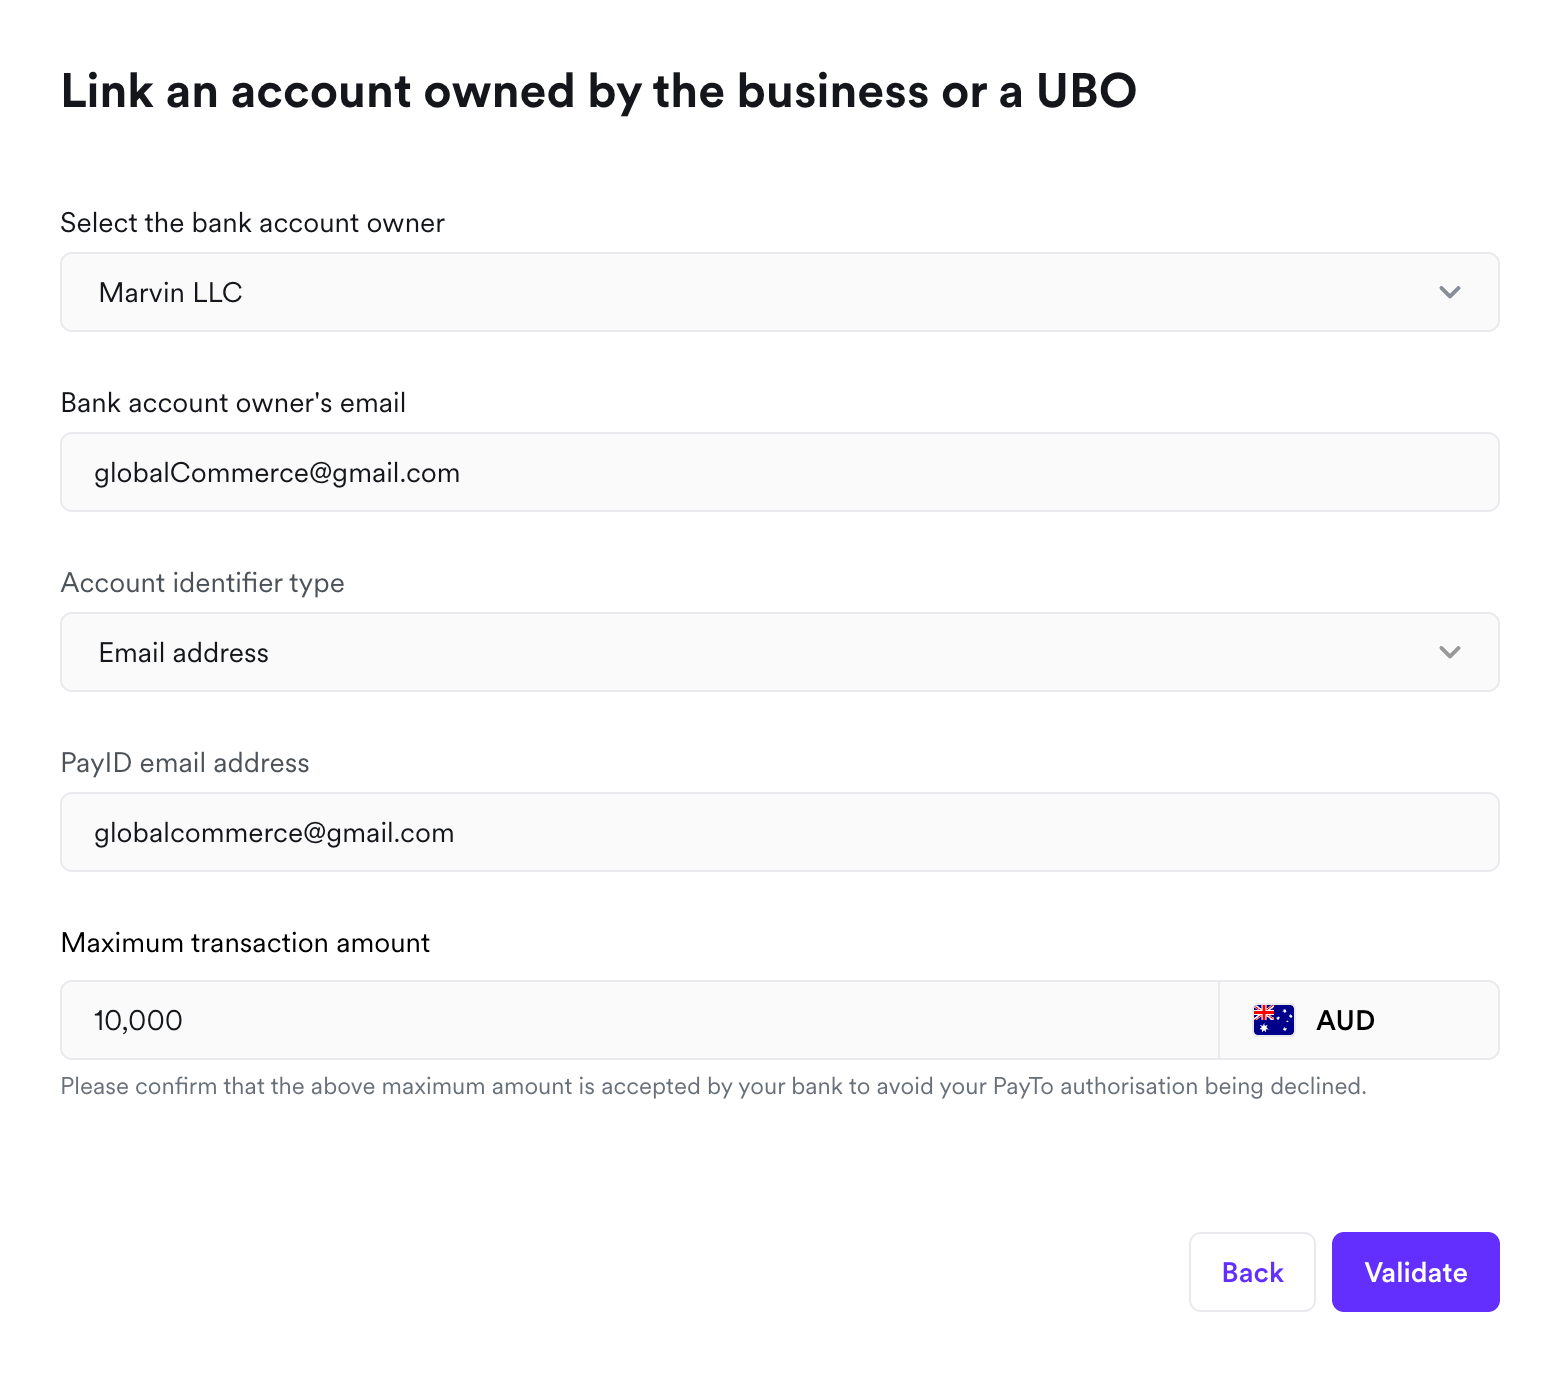Screen dimensions: 1560x1374
Task: Go back with the Back button
Action: pyautogui.click(x=1251, y=1272)
